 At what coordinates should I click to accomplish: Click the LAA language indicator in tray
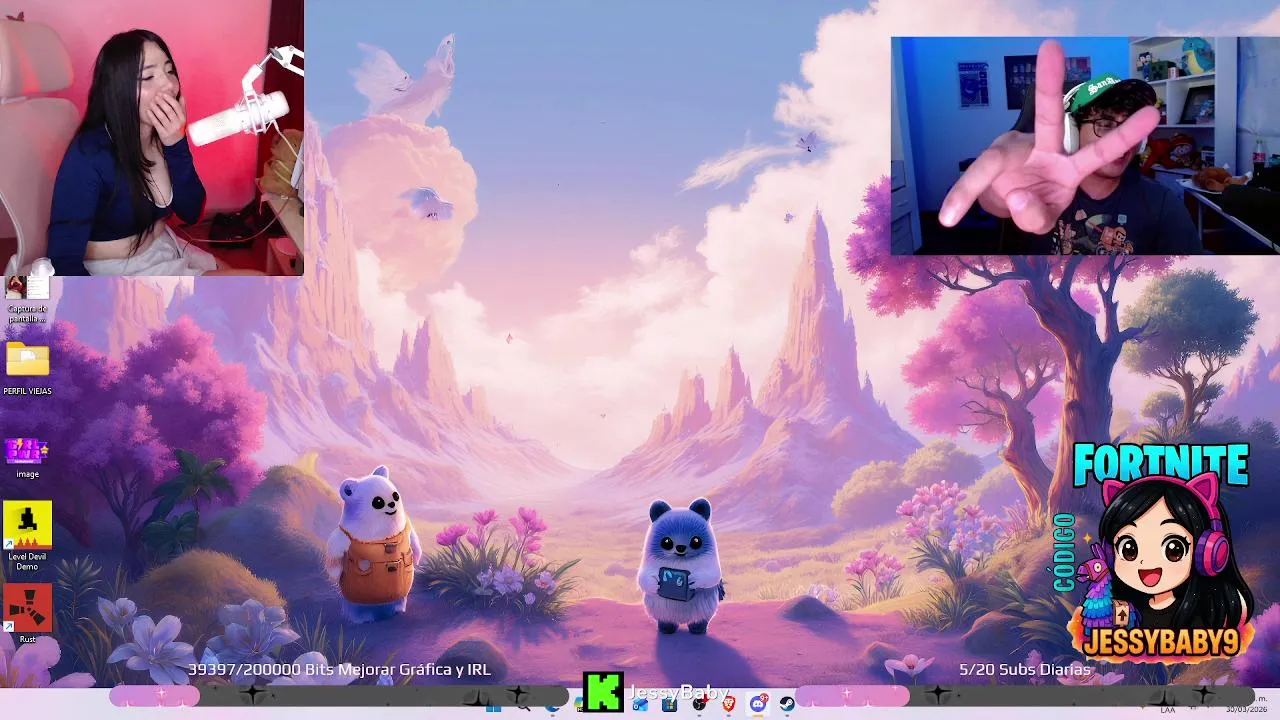coord(1167,710)
